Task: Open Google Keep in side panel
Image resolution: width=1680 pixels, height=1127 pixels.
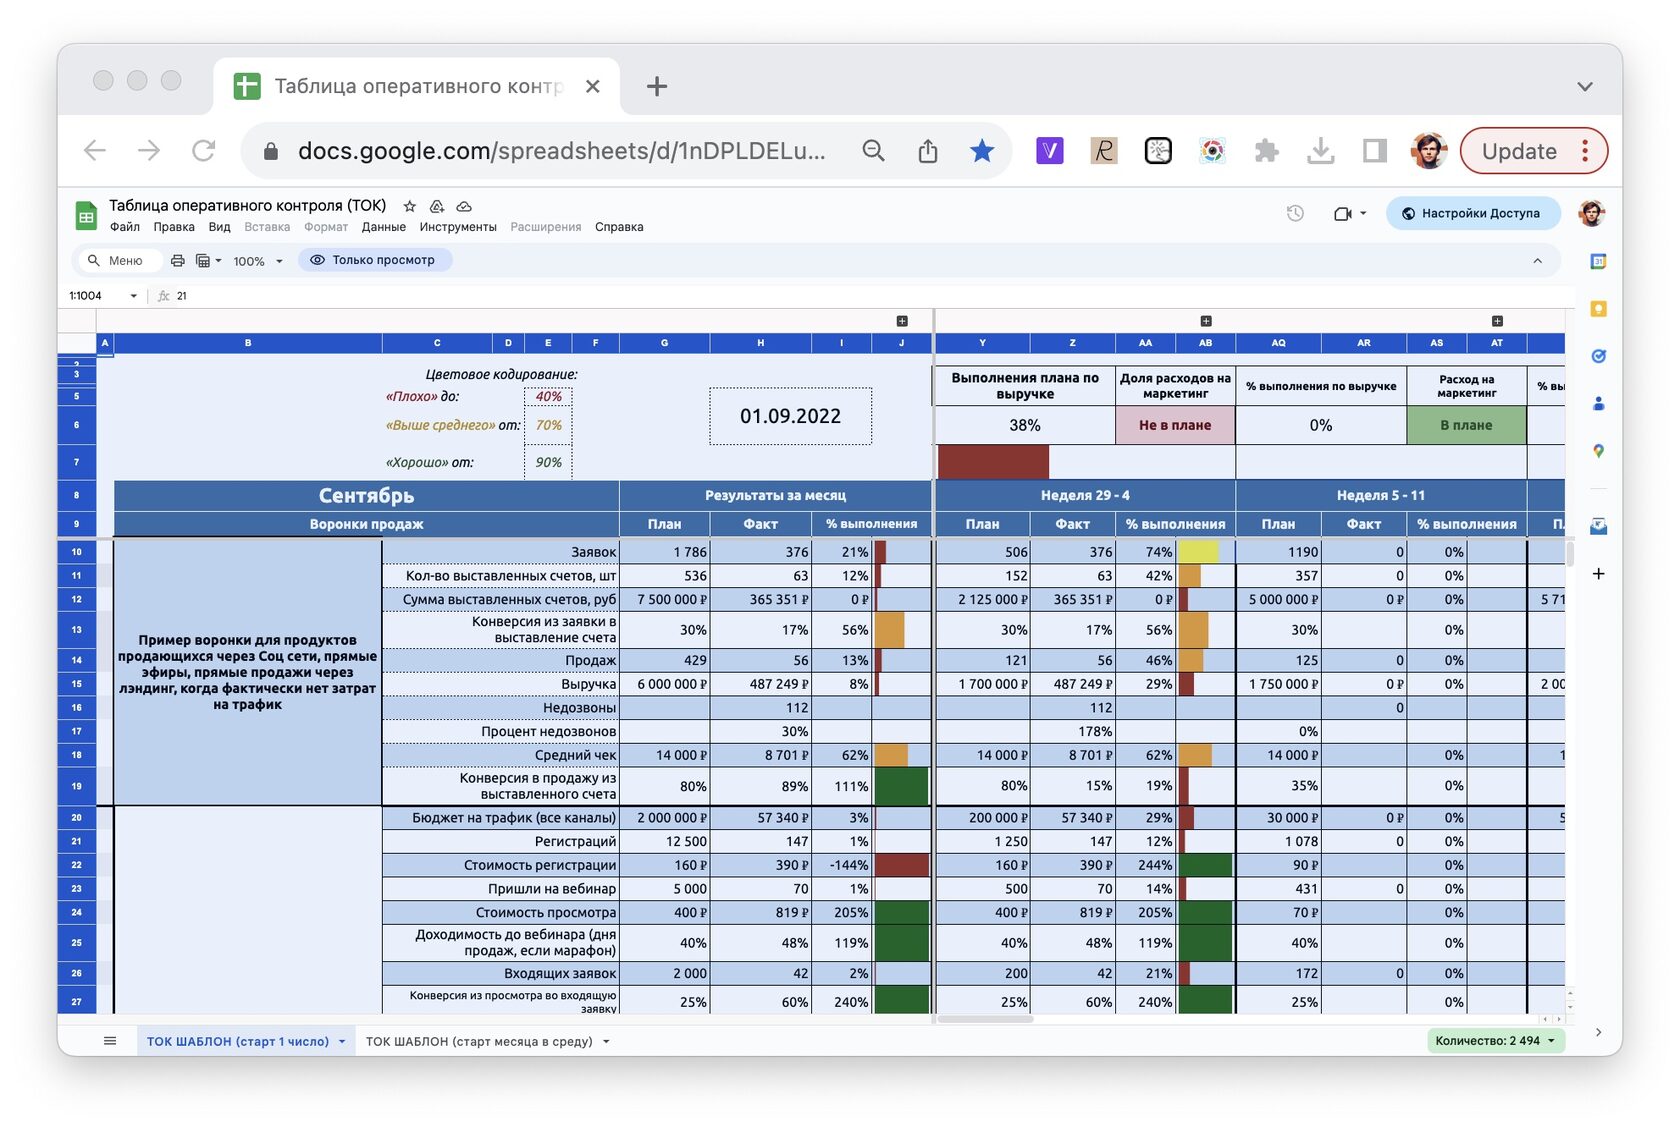Action: (x=1598, y=309)
